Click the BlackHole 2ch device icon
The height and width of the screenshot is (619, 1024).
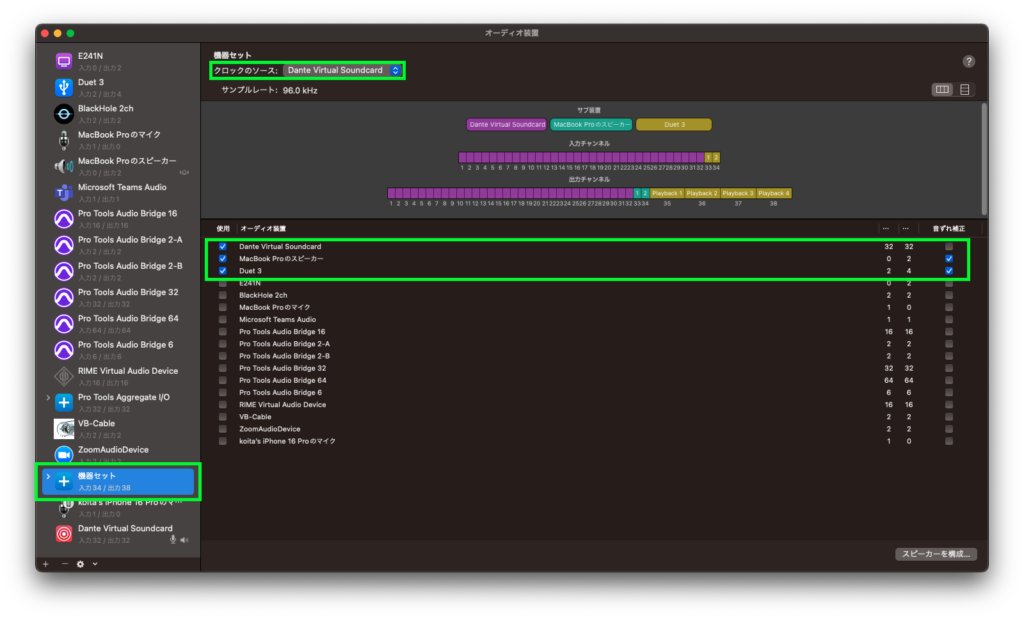(x=64, y=113)
